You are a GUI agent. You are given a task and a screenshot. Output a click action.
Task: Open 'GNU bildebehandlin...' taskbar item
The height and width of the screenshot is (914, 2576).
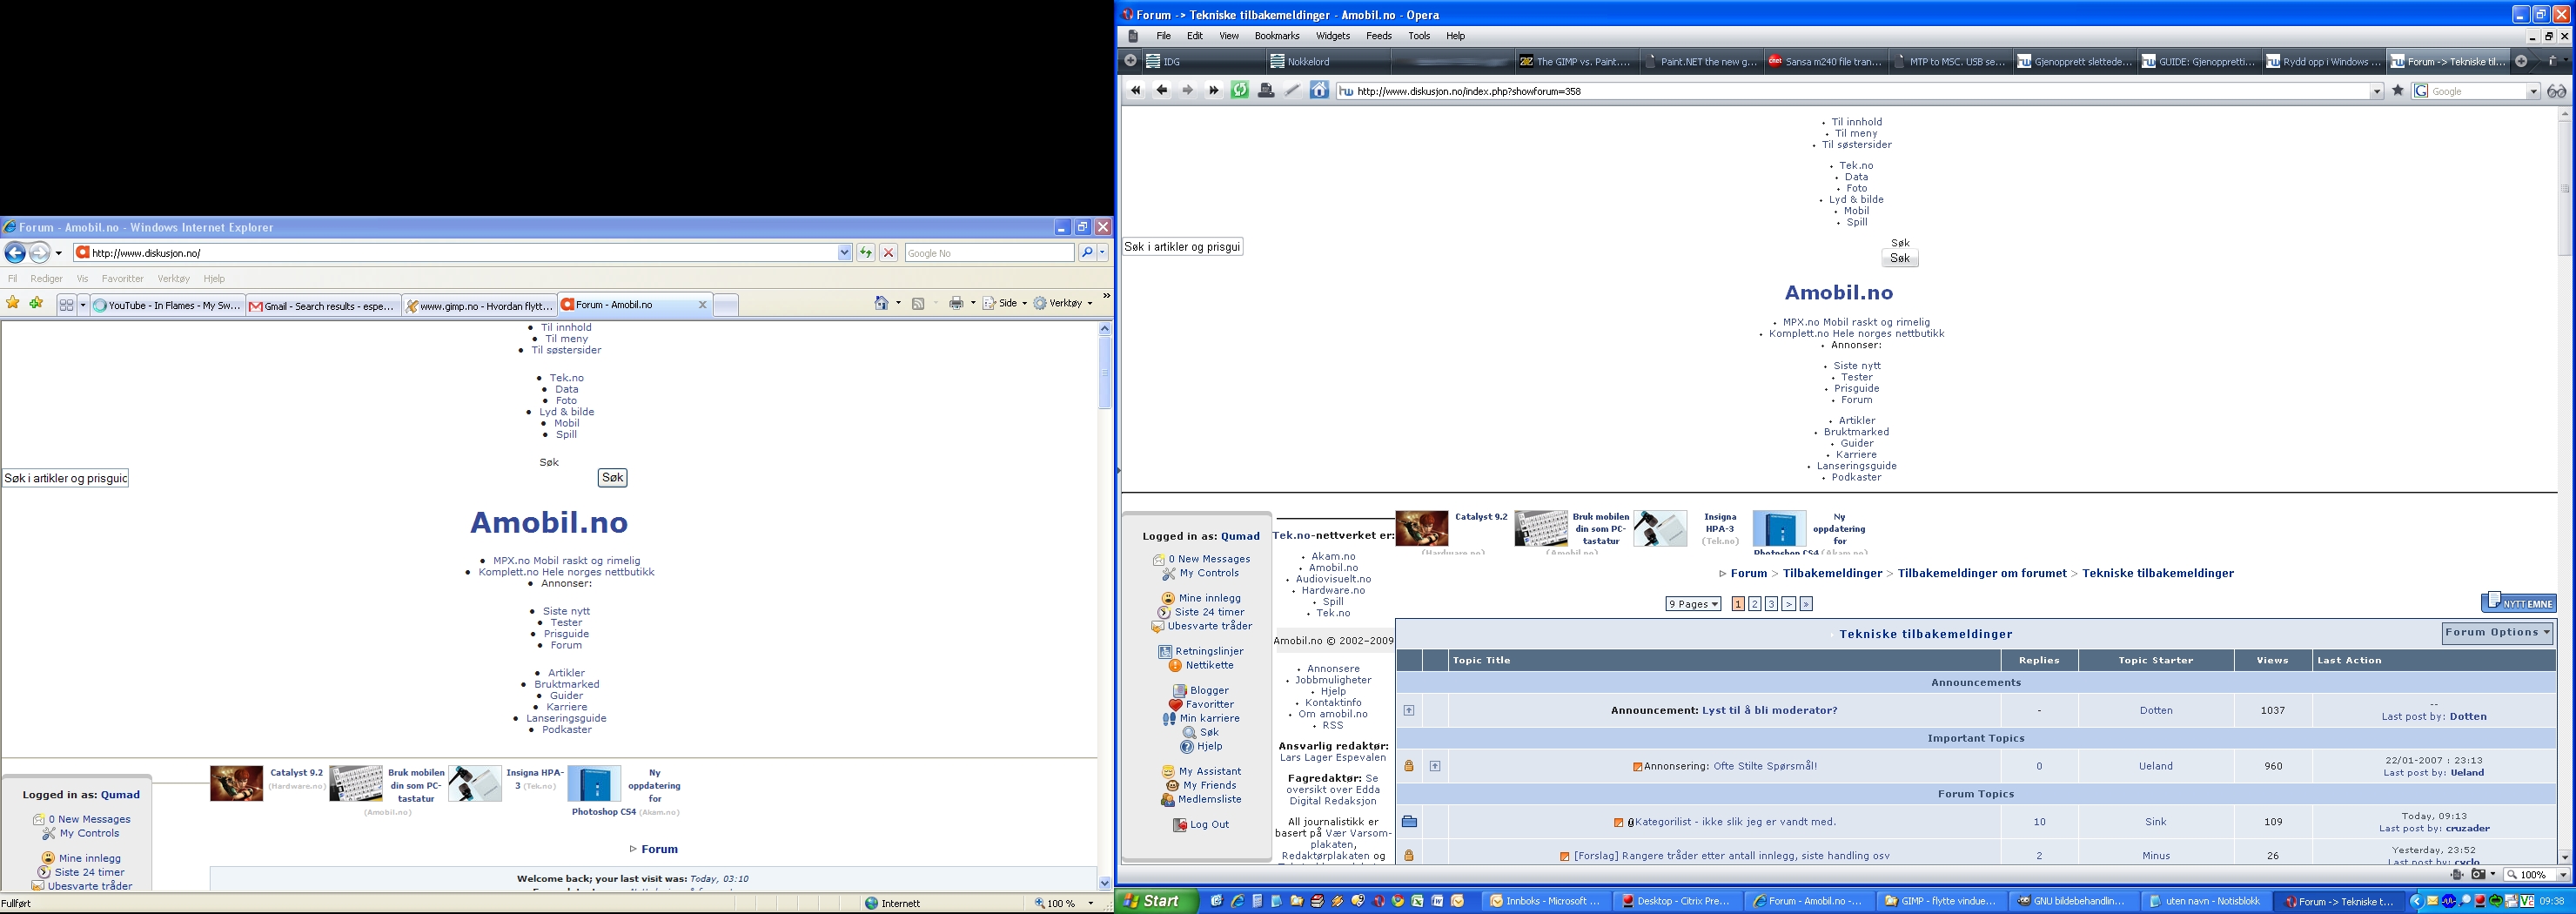coord(2073,901)
